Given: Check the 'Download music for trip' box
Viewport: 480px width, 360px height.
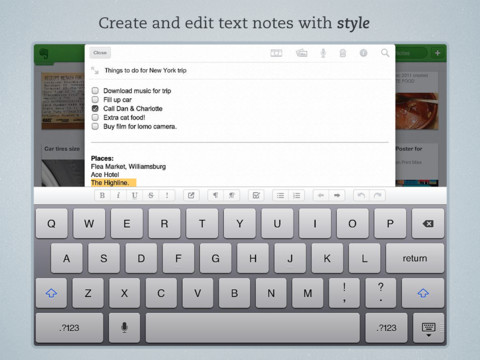Looking at the screenshot, I should click(x=95, y=90).
